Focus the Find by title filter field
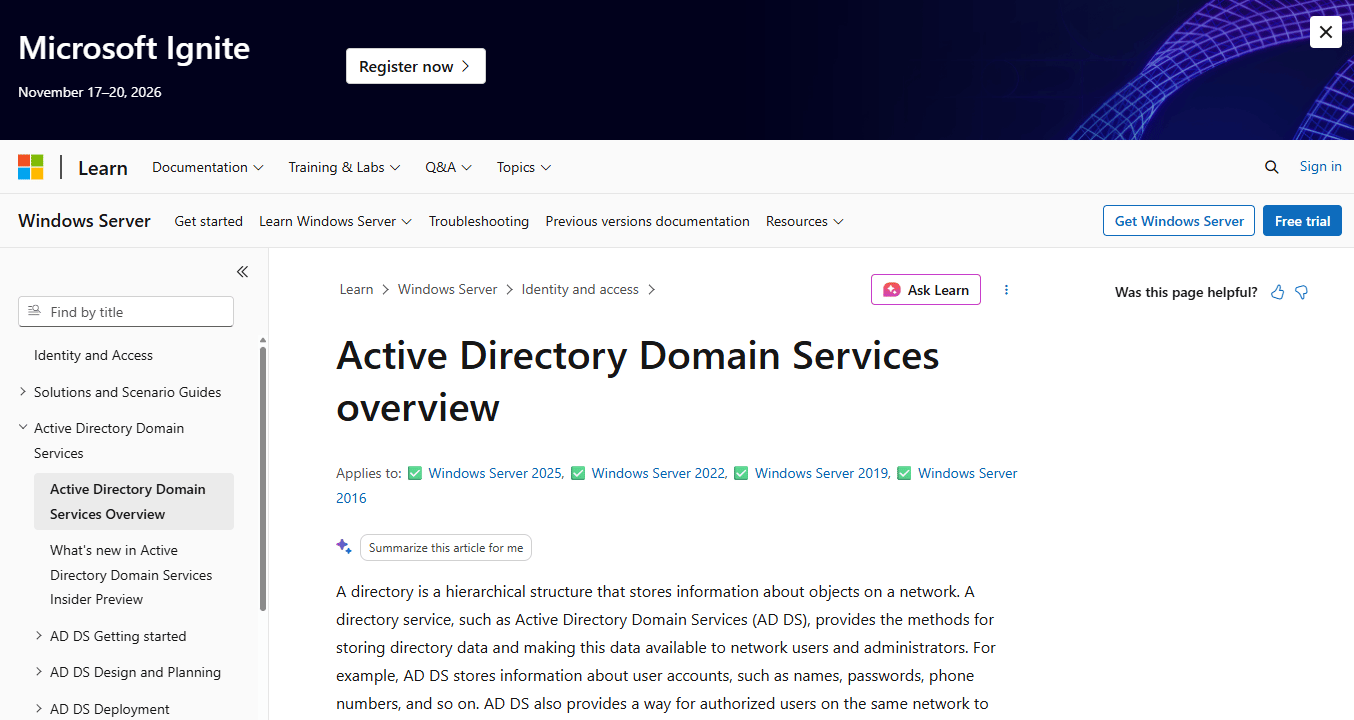1354x720 pixels. pyautogui.click(x=126, y=312)
